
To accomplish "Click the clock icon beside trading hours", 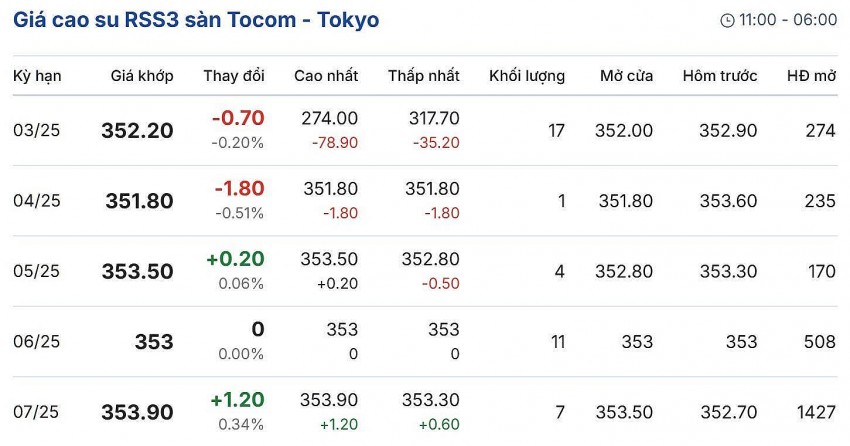I will pos(727,21).
